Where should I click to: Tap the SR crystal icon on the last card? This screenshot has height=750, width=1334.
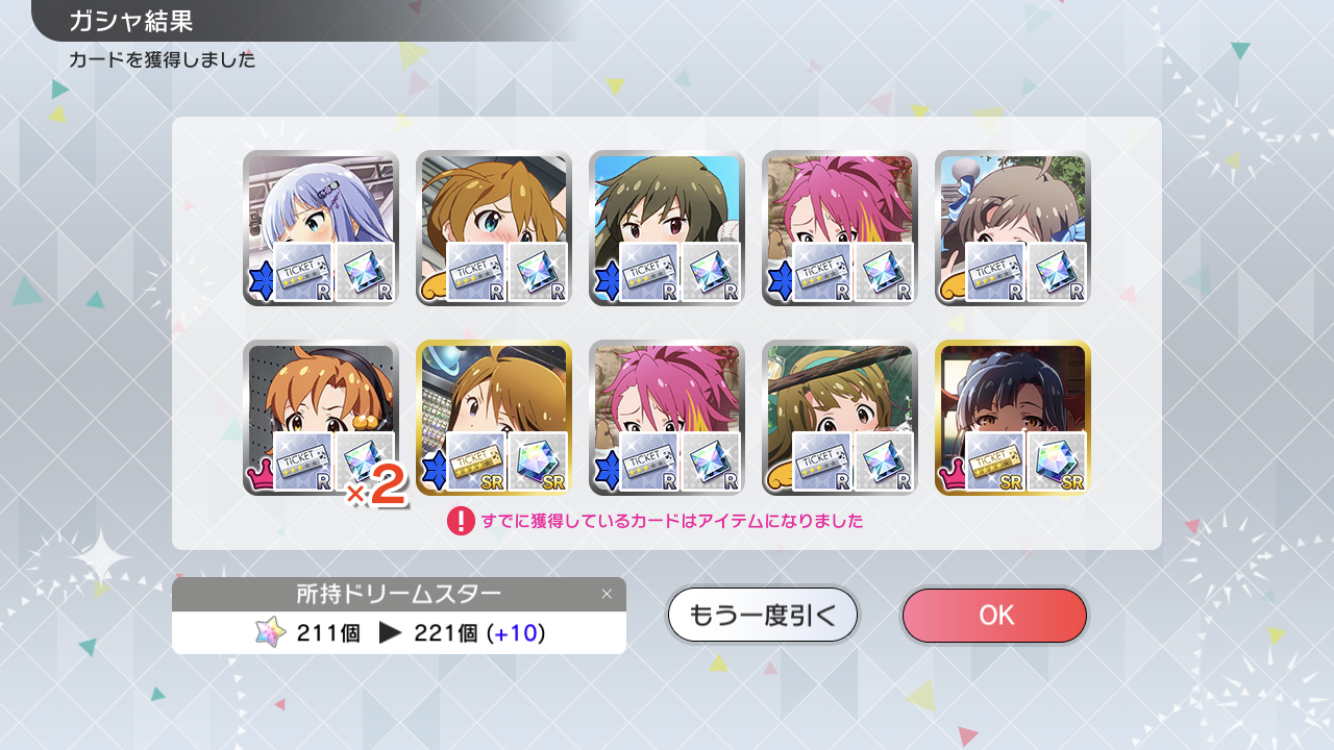[x=1057, y=462]
